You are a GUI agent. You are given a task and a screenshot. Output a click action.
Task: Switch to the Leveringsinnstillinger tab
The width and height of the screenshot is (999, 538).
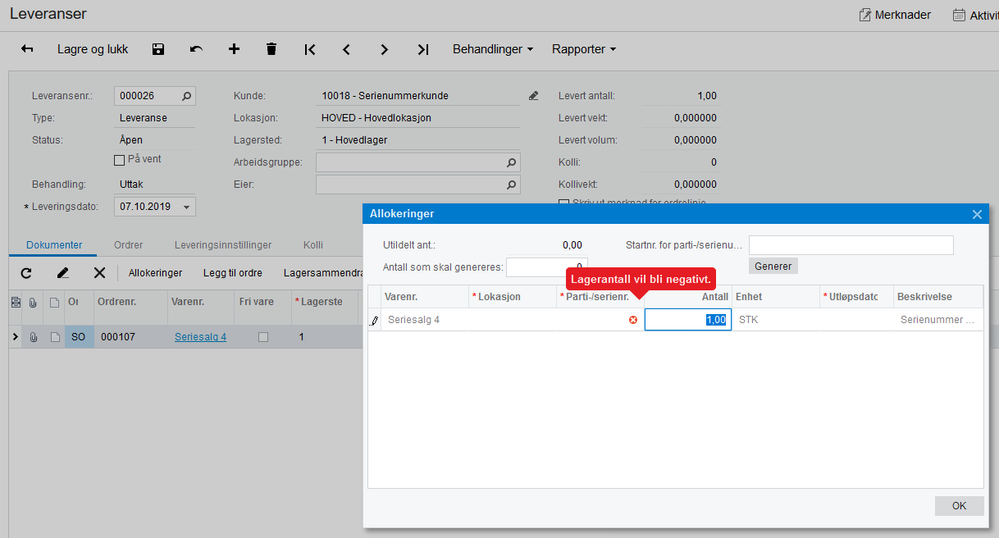click(x=223, y=245)
